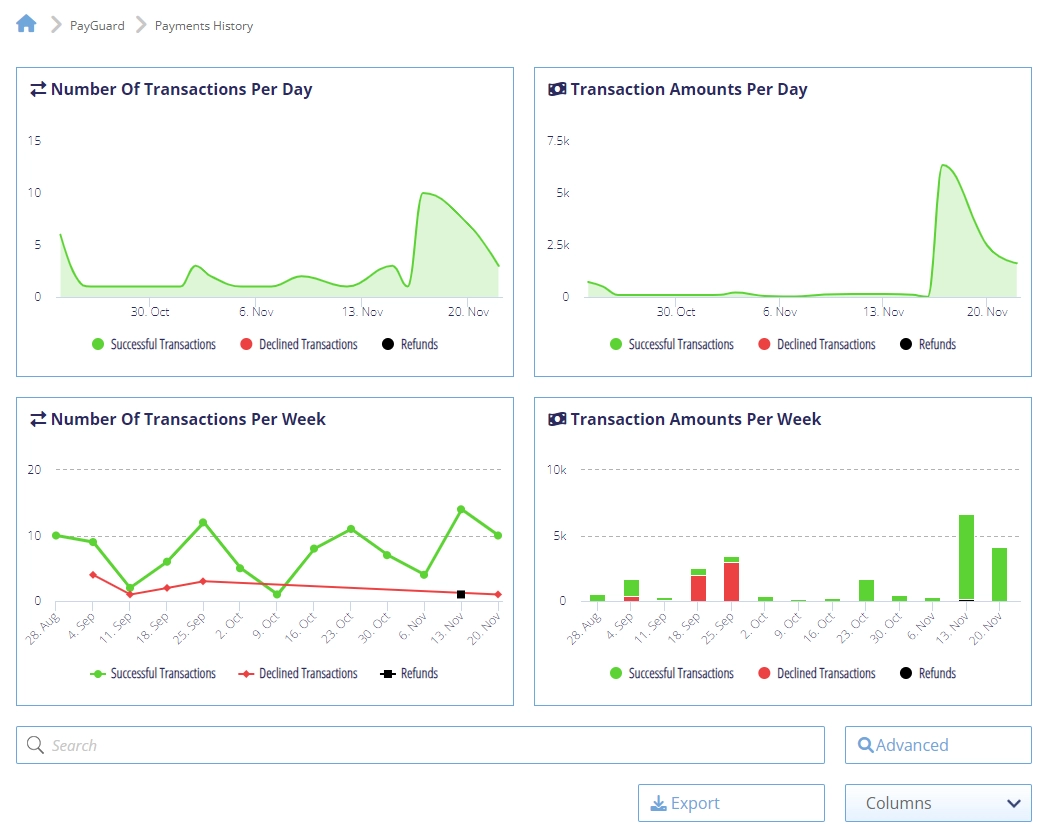Click arrows icon beside Number Of Transactions Per Week
This screenshot has height=834, width=1050.
pos(38,419)
